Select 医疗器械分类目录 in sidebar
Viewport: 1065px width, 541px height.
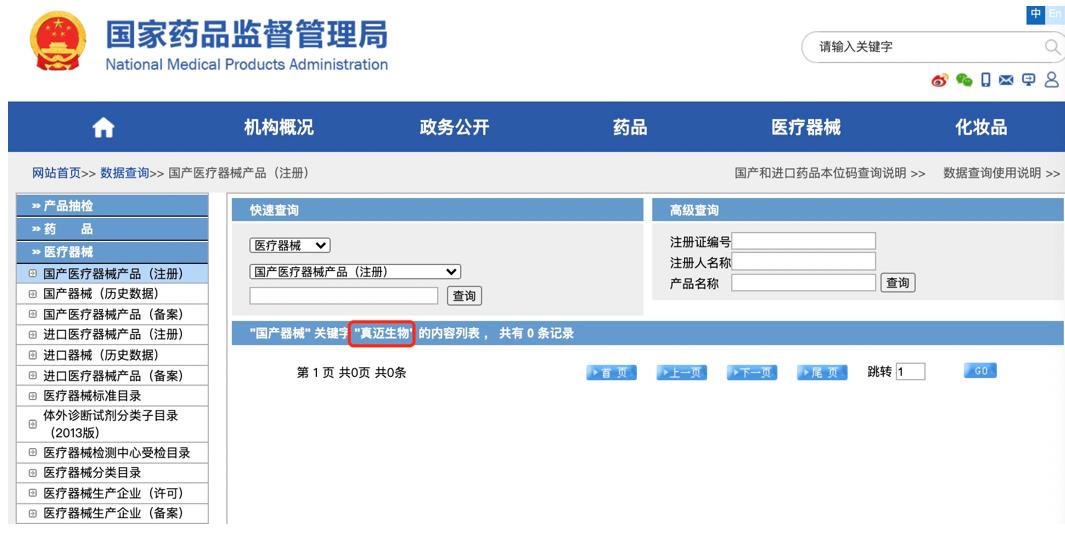tap(92, 473)
